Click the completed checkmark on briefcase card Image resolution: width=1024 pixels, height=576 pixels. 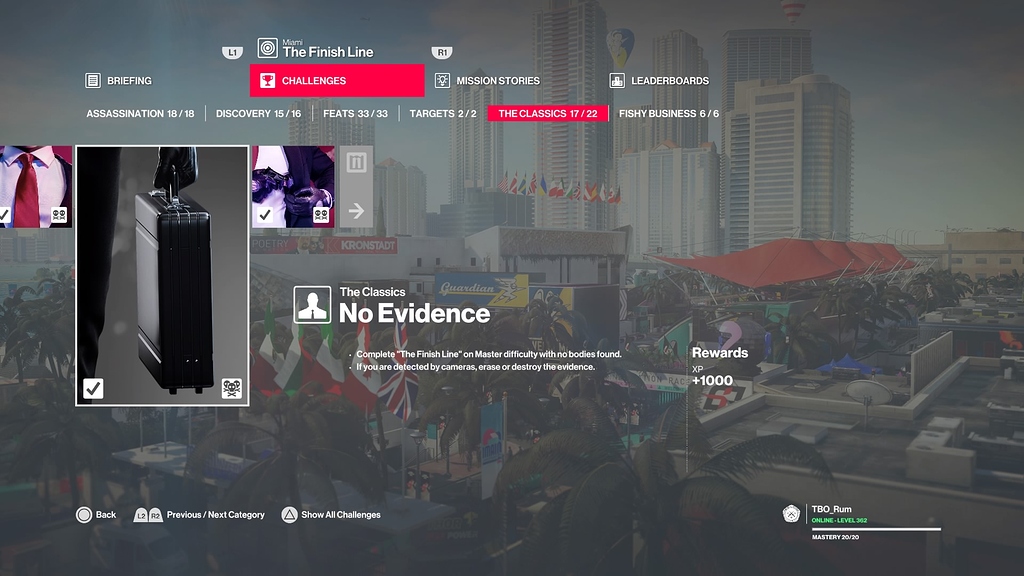93,389
